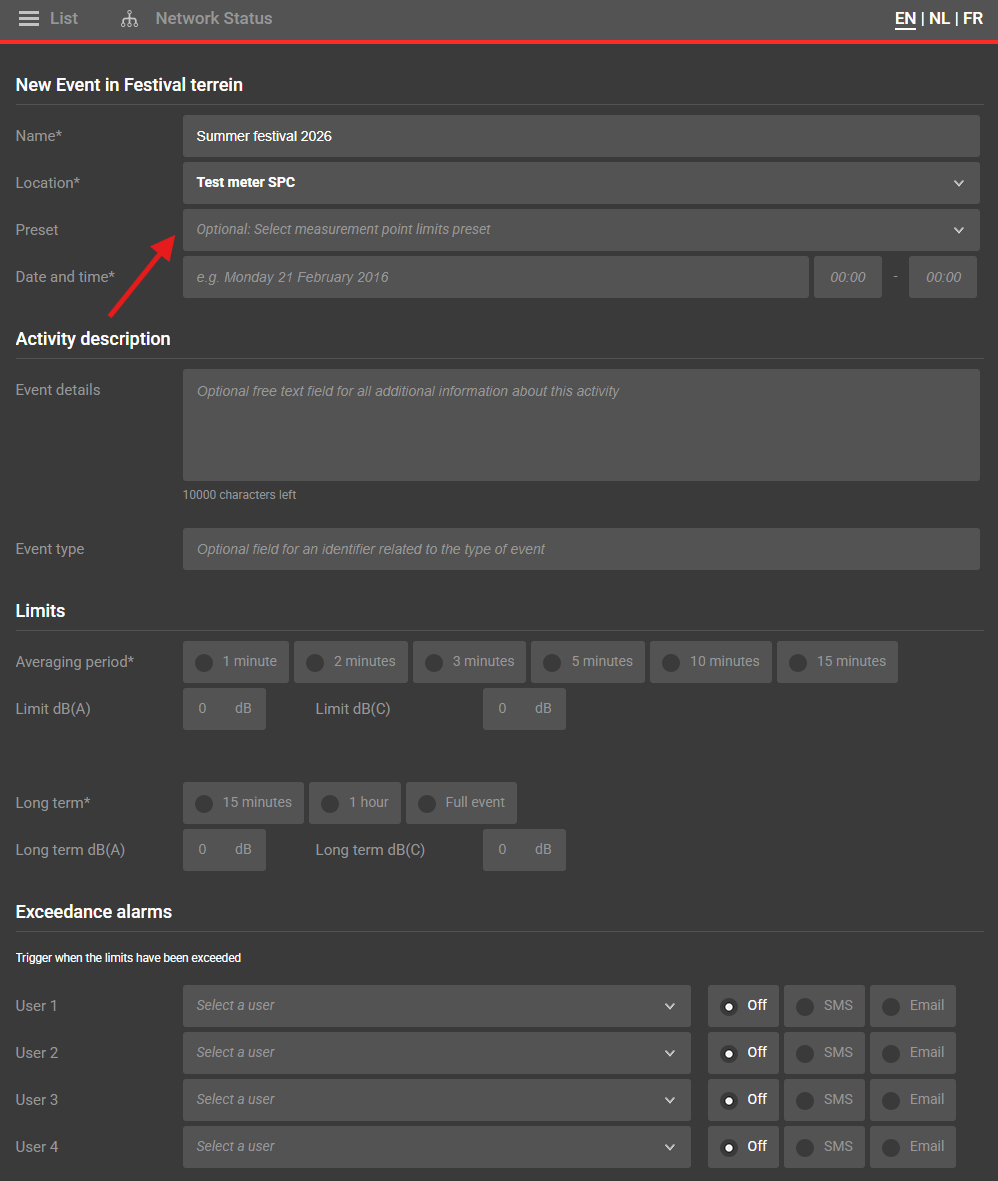Open the Preset limits dropdown
The image size is (998, 1181).
(580, 230)
